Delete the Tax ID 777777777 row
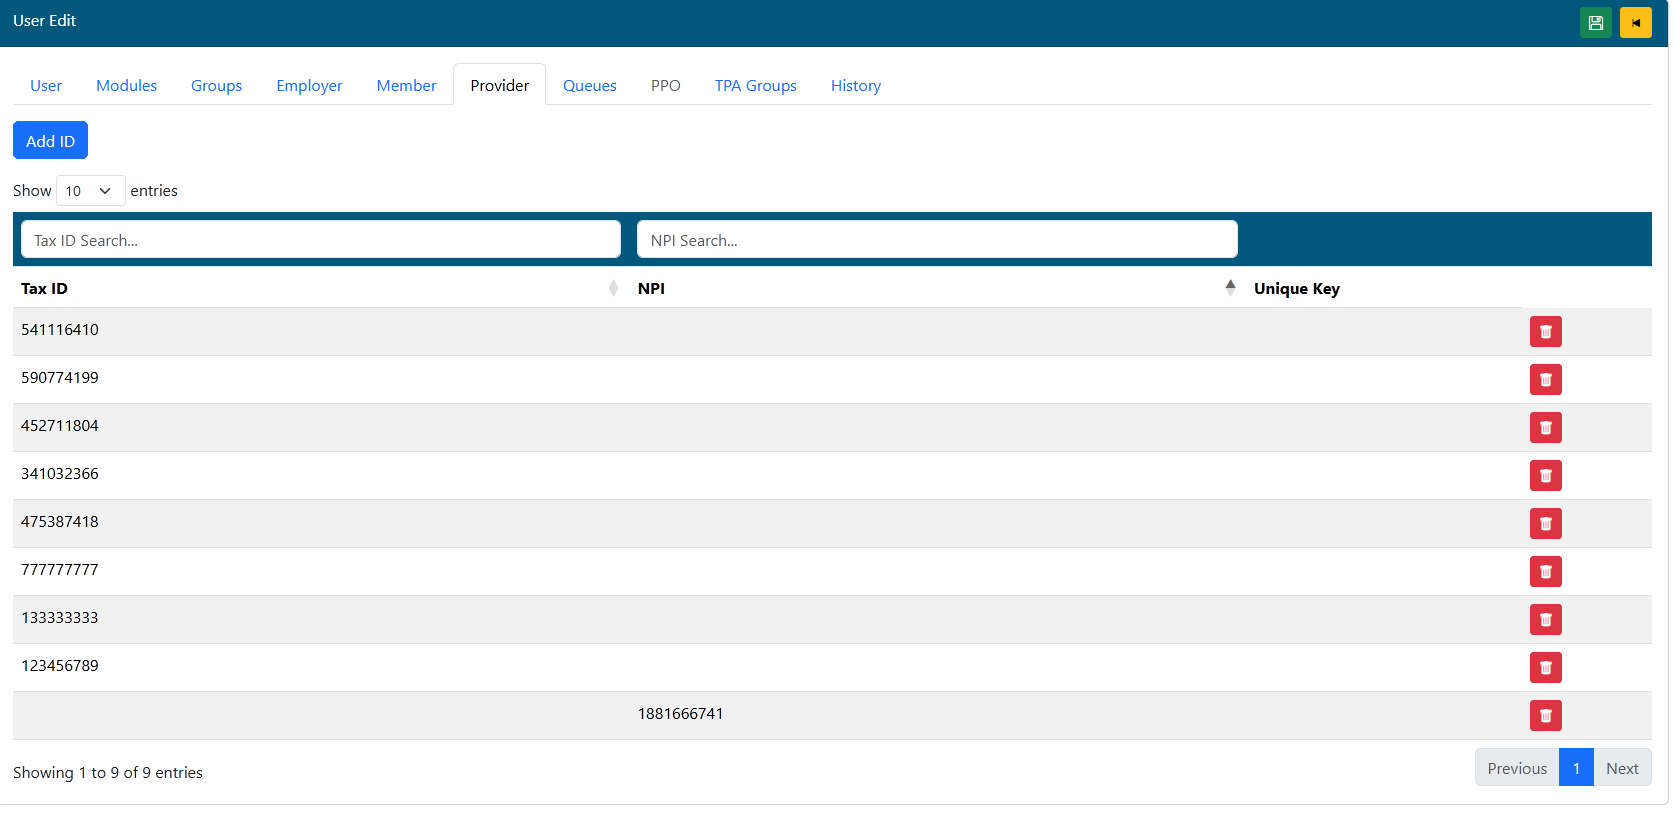Screen dimensions: 1675x817 point(1545,572)
